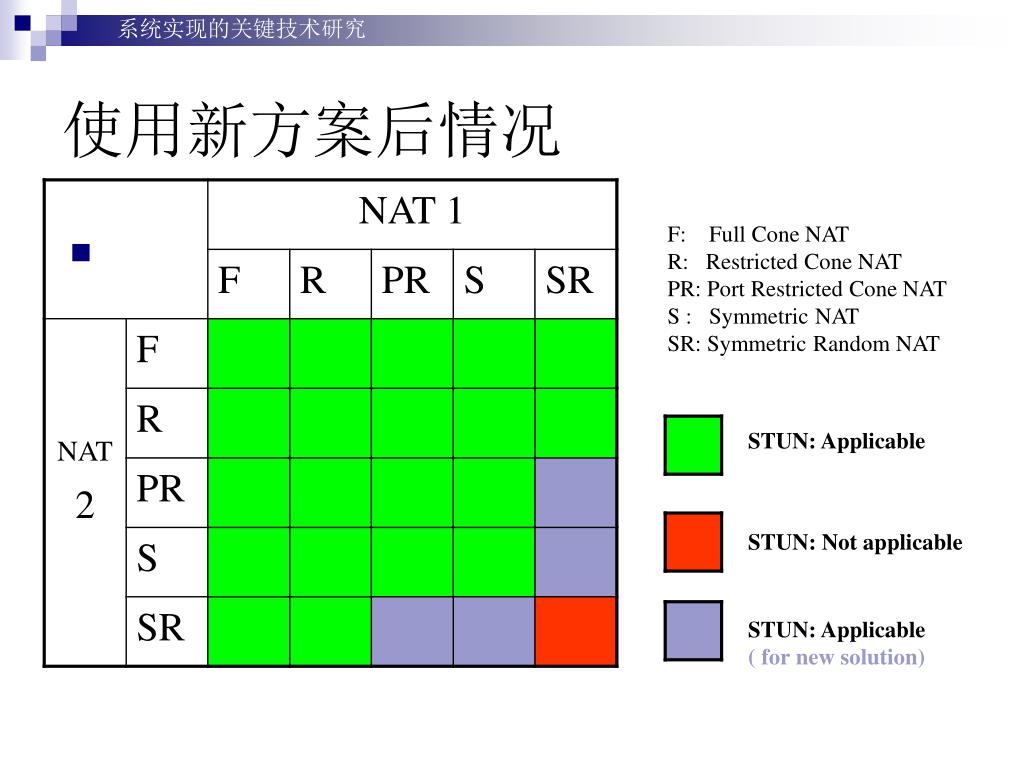
Task: Click the header text 系统实现的关键技术研究
Action: point(242,29)
